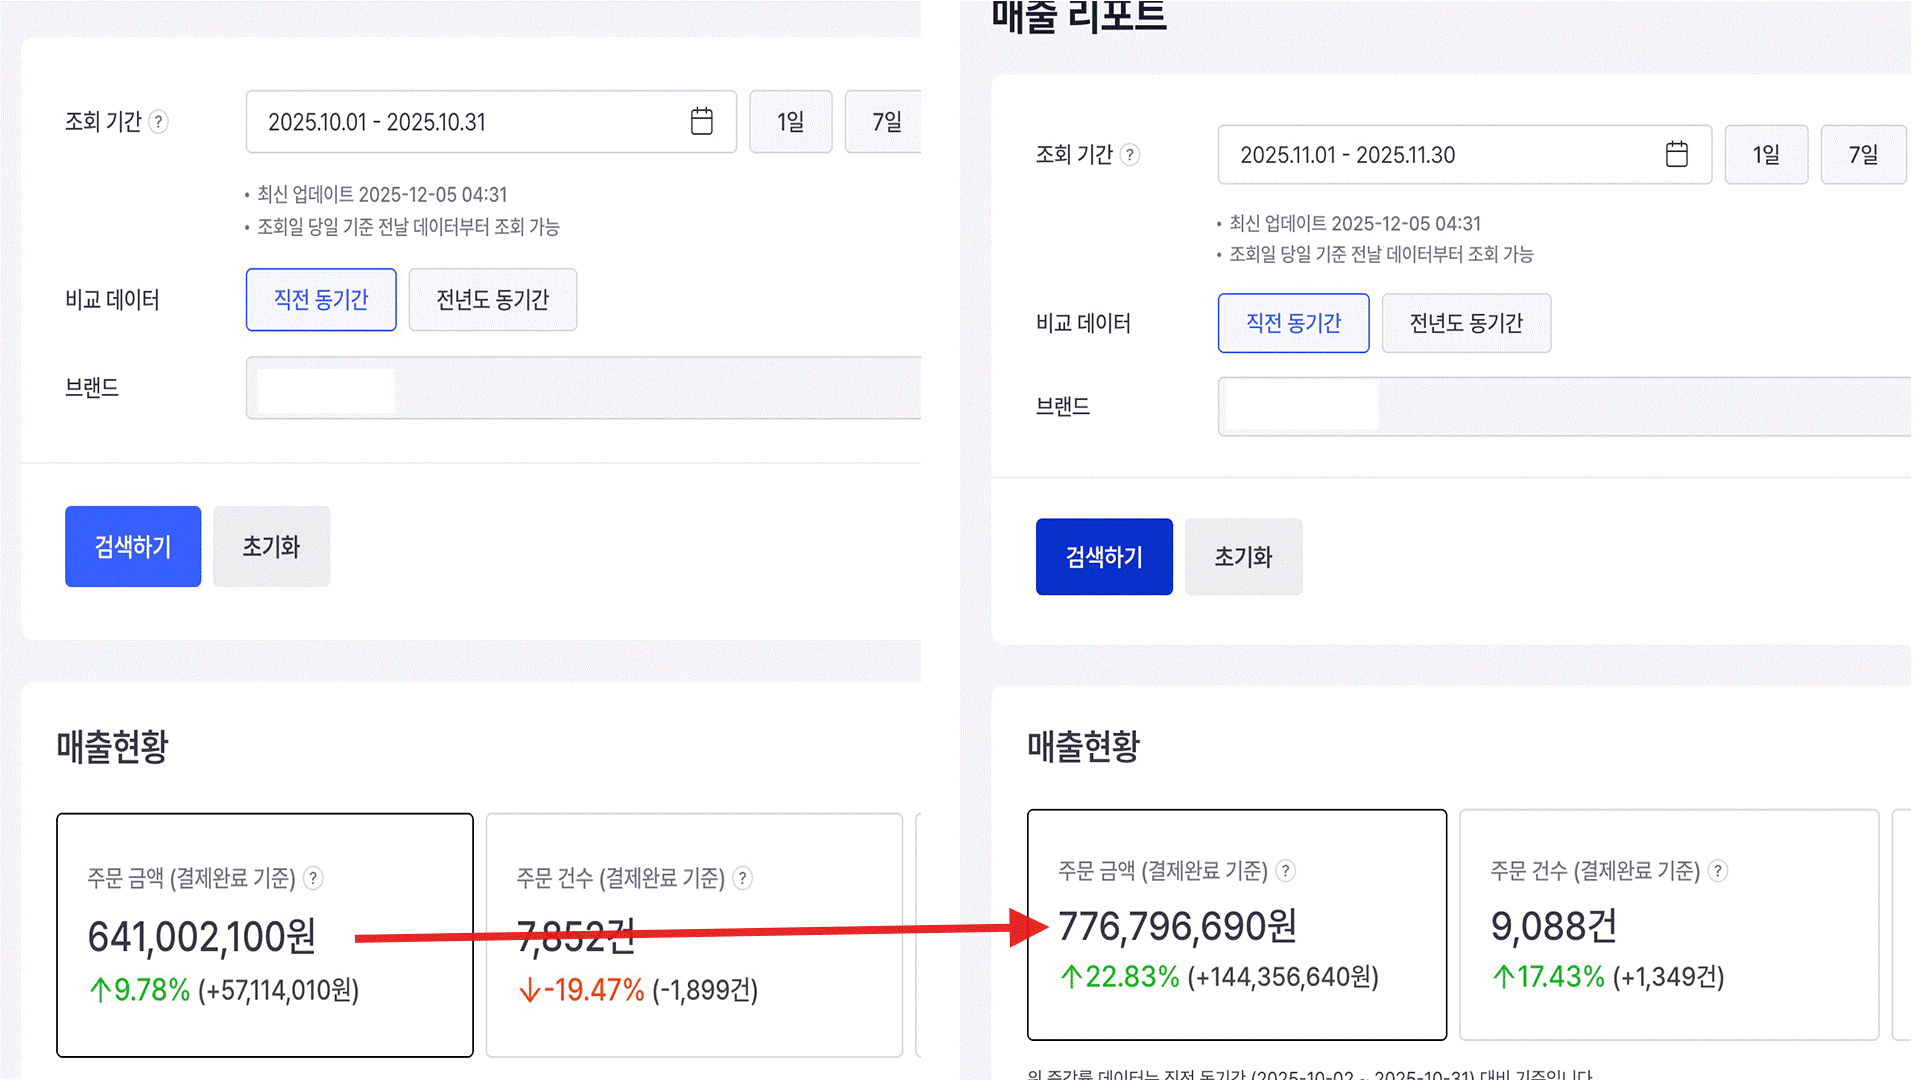Click help icon beside left 주문 금액 label
The image size is (1920, 1080).
point(313,878)
